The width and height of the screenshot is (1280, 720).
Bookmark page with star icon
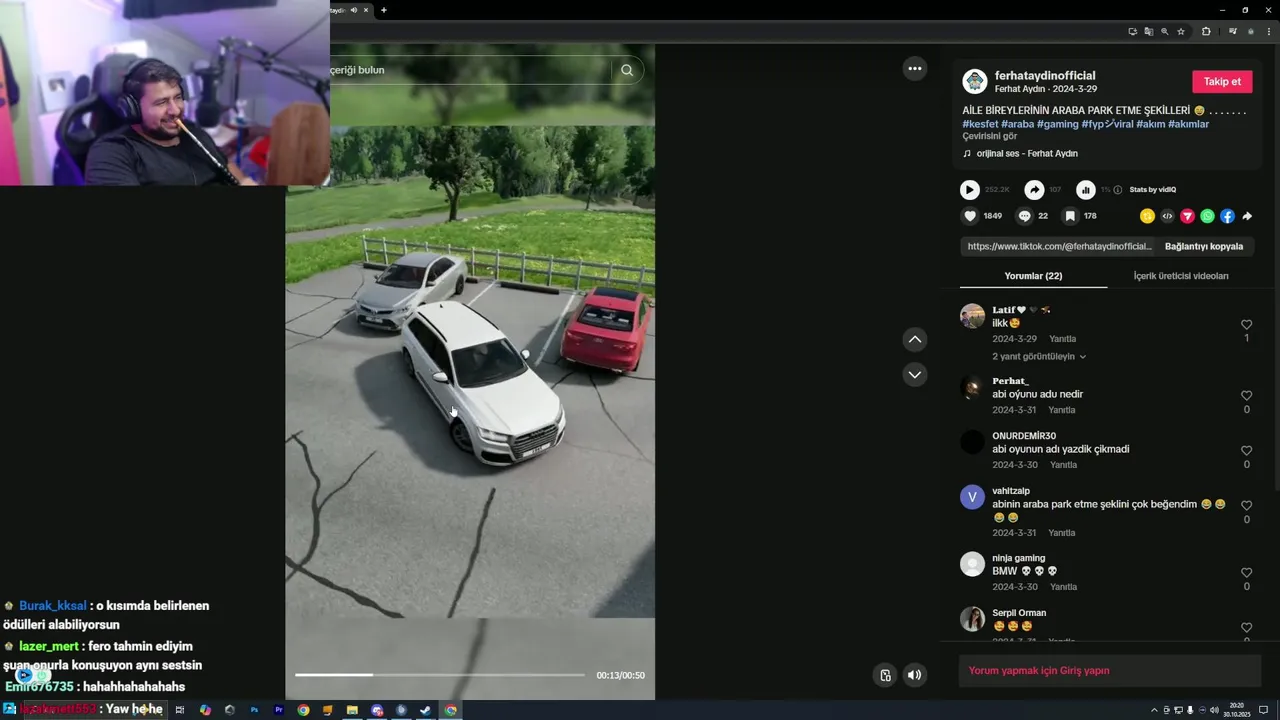coord(1181,31)
